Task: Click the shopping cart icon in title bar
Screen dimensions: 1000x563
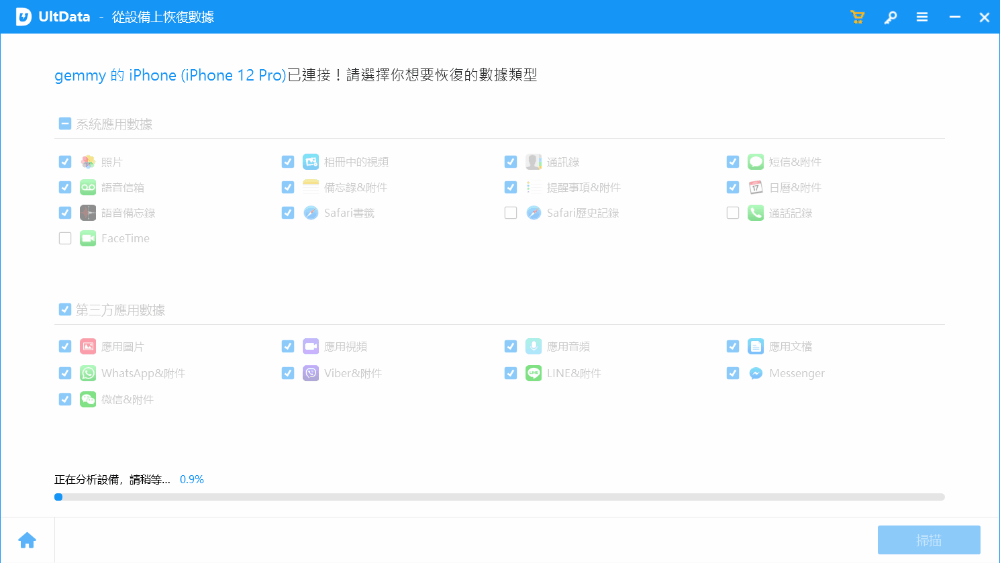Action: coord(857,17)
